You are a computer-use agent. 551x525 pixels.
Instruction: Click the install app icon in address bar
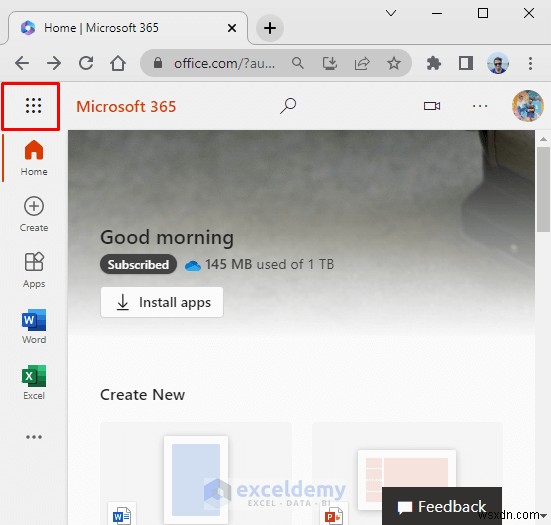click(330, 63)
